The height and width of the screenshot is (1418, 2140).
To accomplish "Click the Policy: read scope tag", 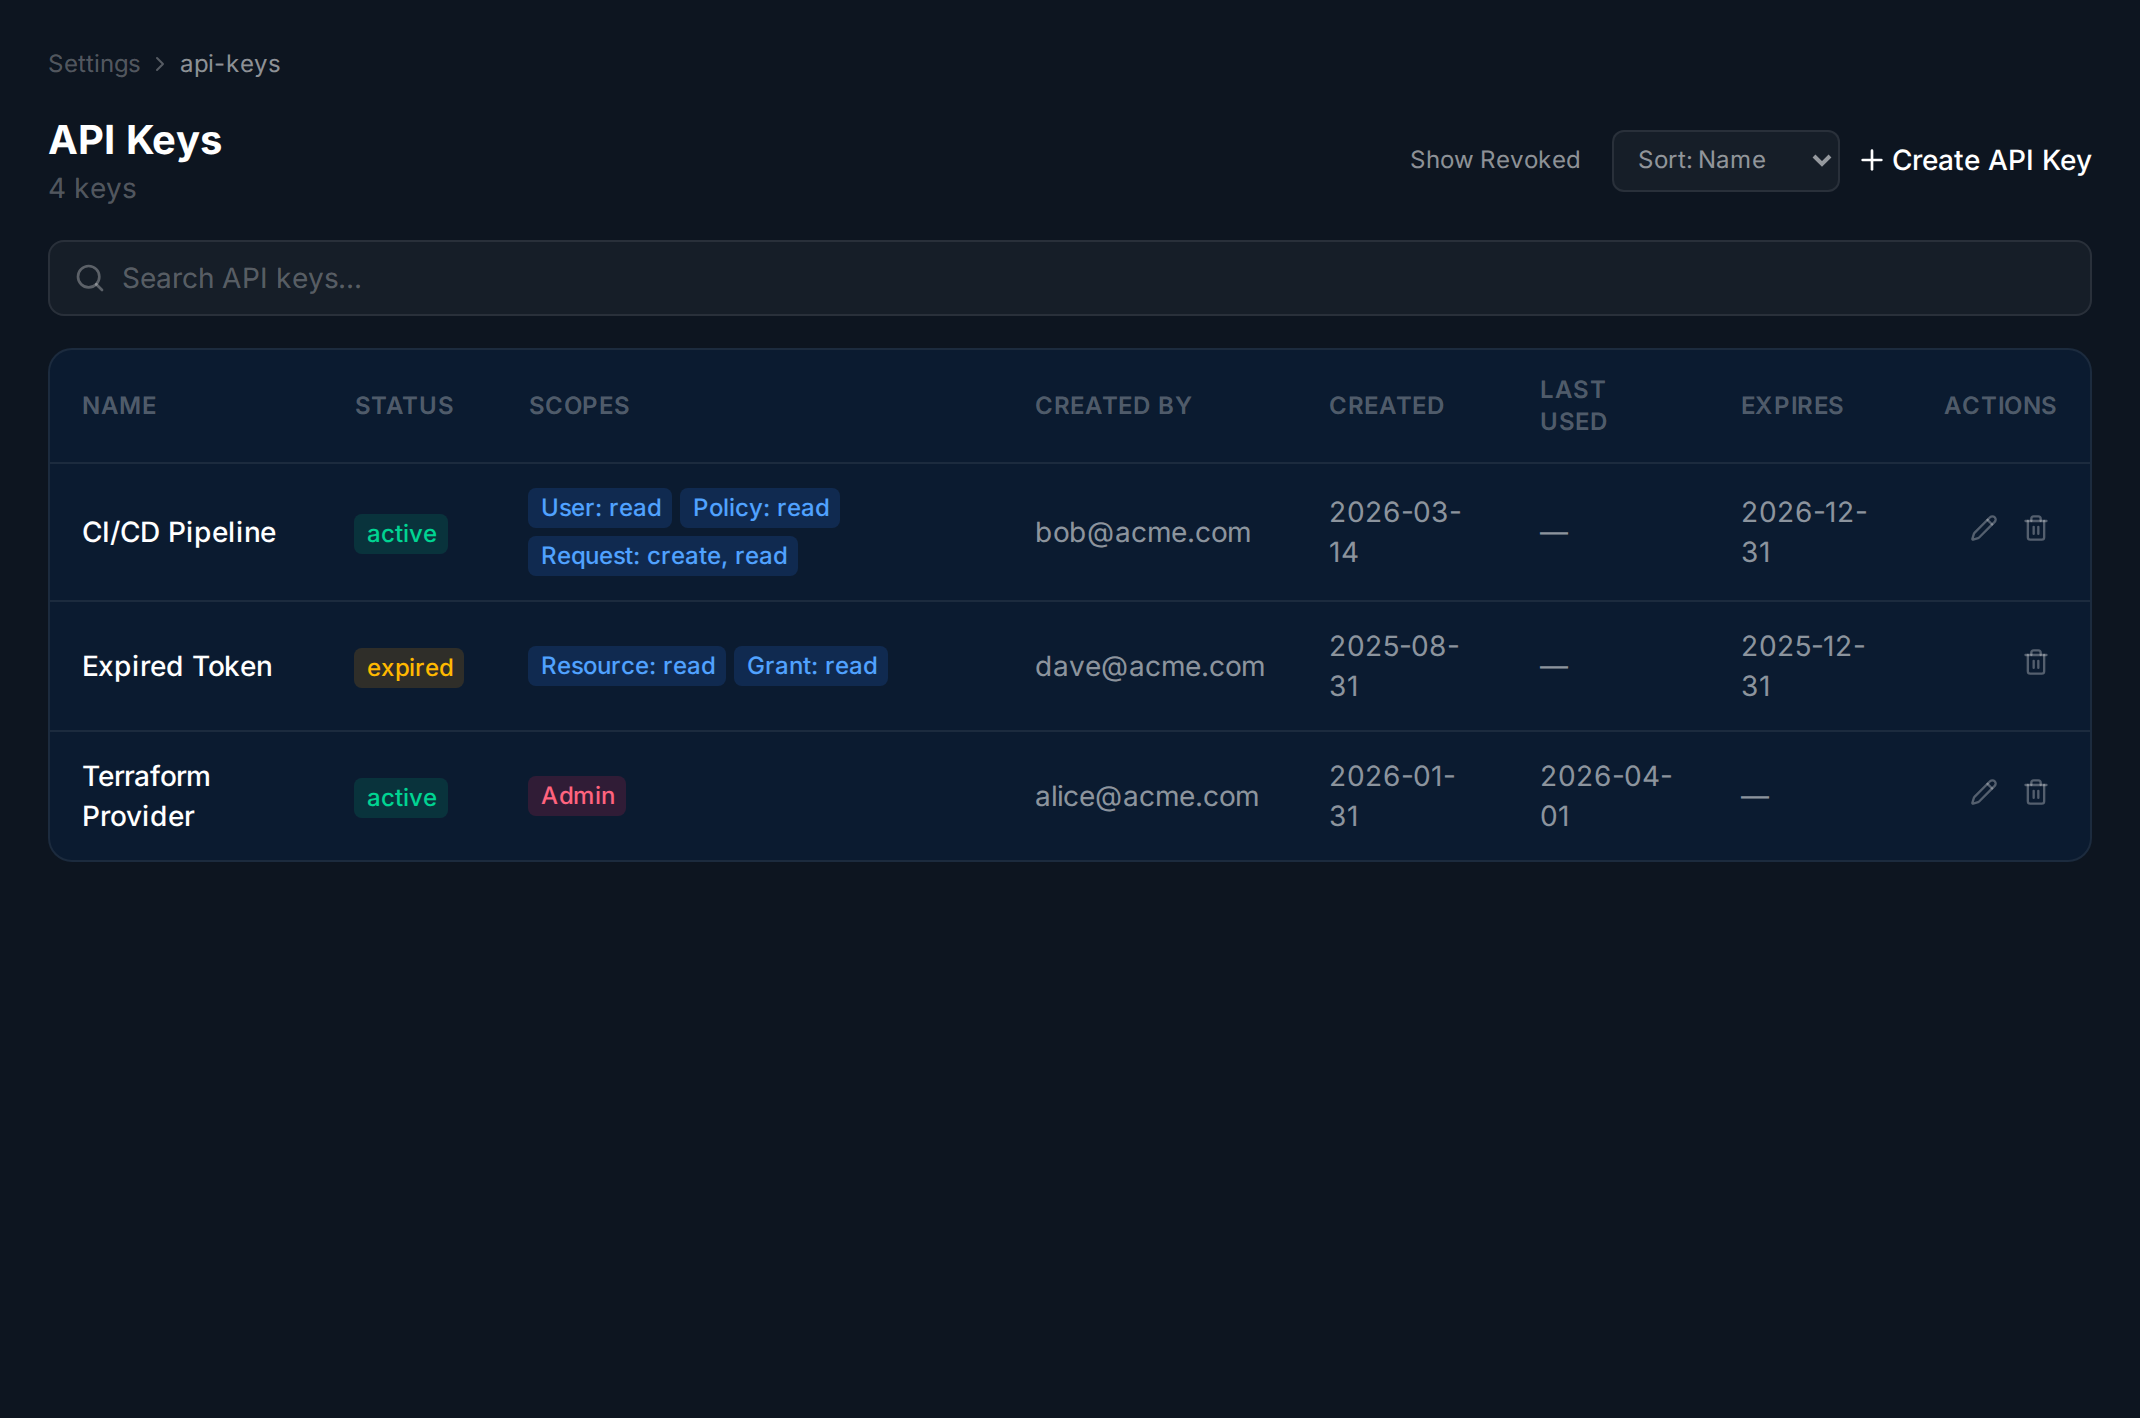I will (x=760, y=508).
